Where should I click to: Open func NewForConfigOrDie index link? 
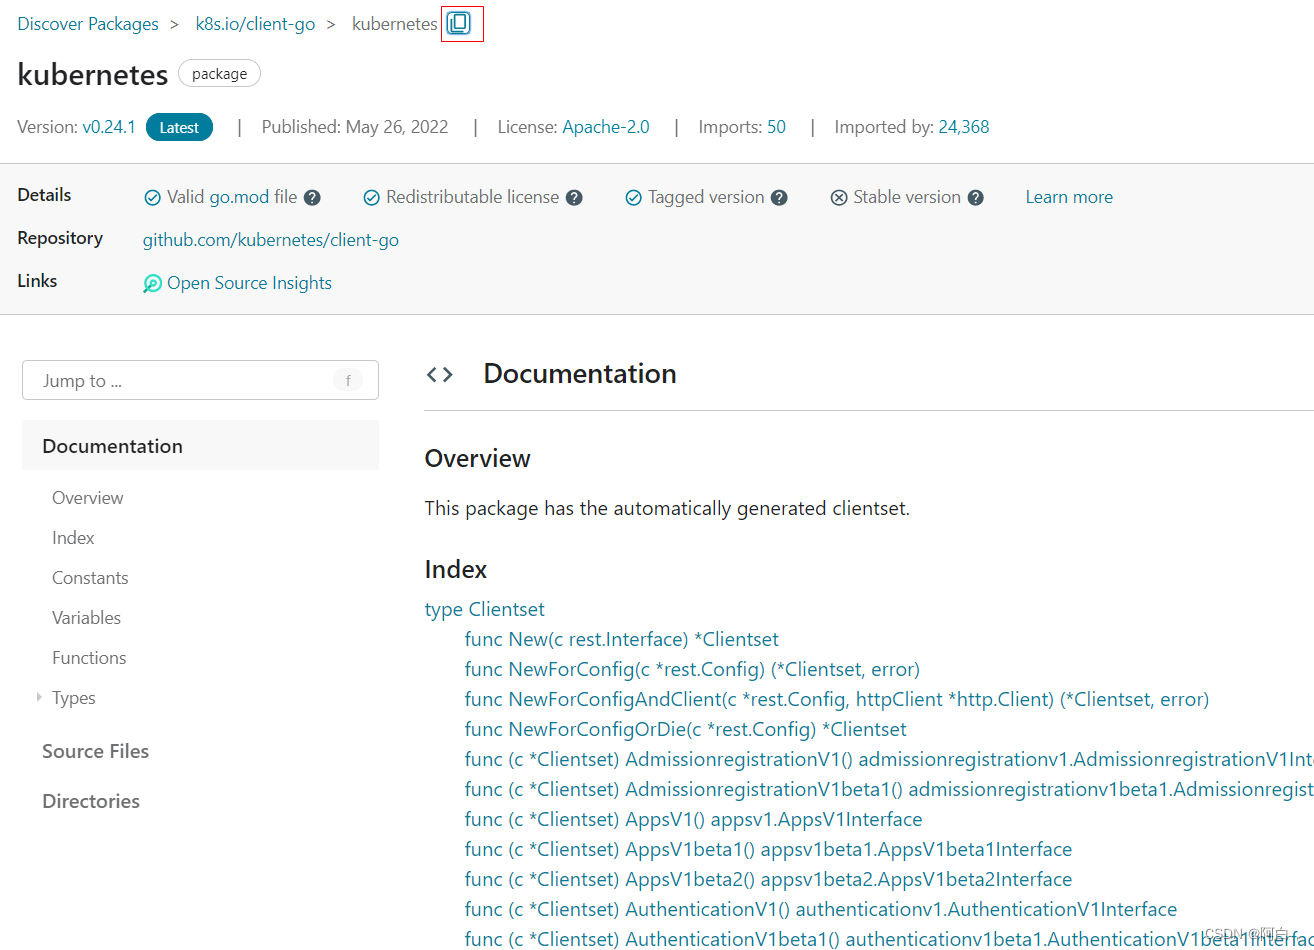tap(686, 729)
